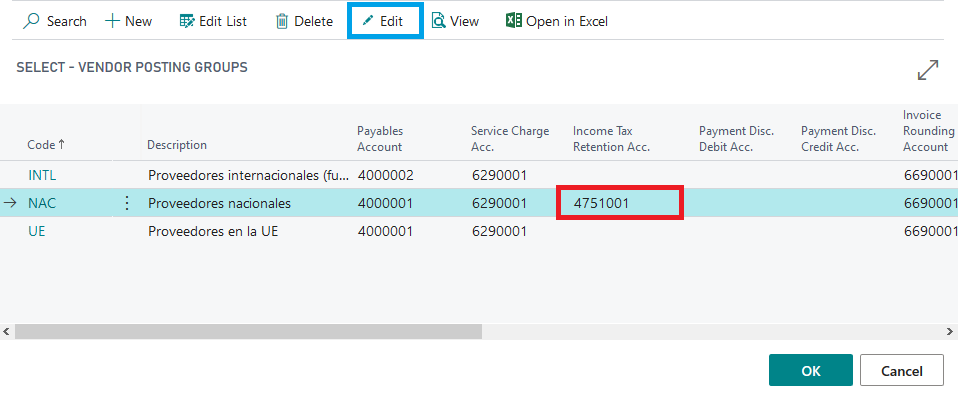Open the Description column header menu
The image size is (958, 399).
coord(177,145)
